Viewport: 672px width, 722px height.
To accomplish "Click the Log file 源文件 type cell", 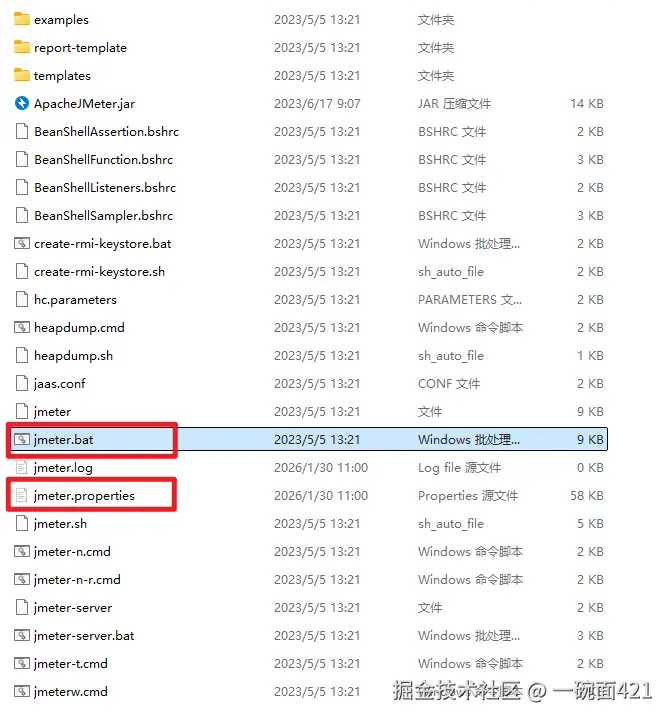I will pos(459,468).
